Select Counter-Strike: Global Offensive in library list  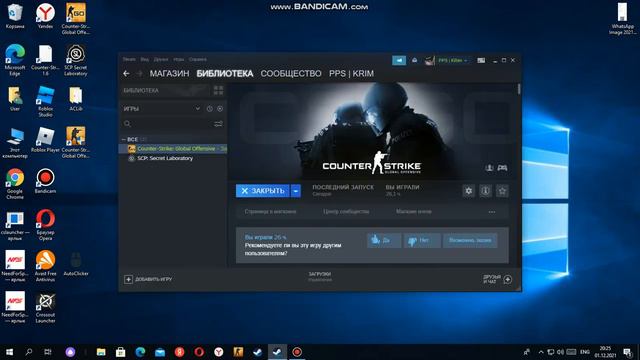pos(173,149)
